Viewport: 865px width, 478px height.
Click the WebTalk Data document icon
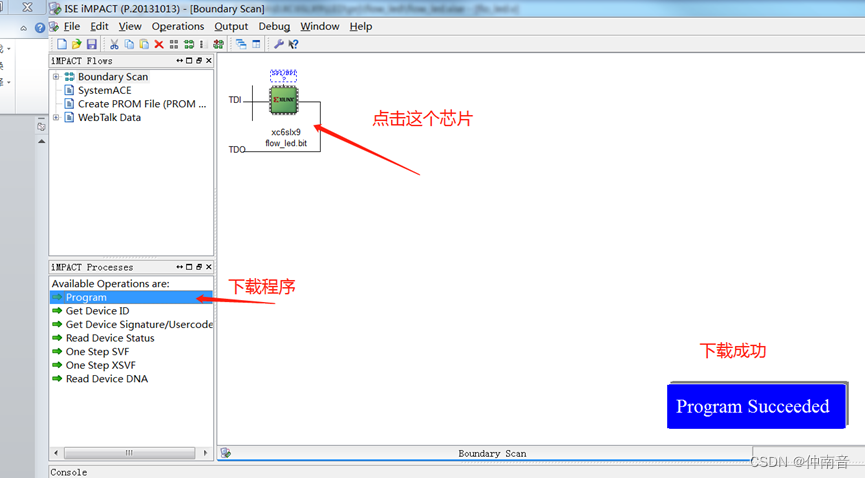(x=70, y=117)
